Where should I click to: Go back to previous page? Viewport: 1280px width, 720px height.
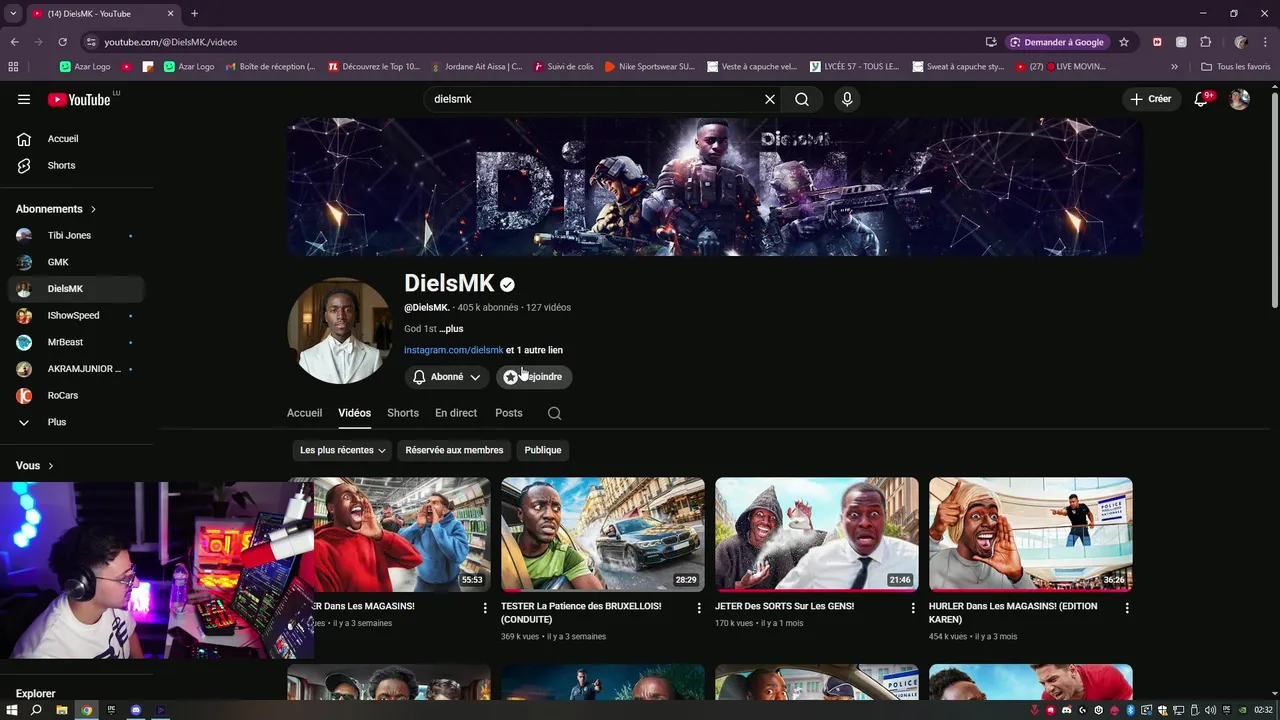tap(14, 42)
